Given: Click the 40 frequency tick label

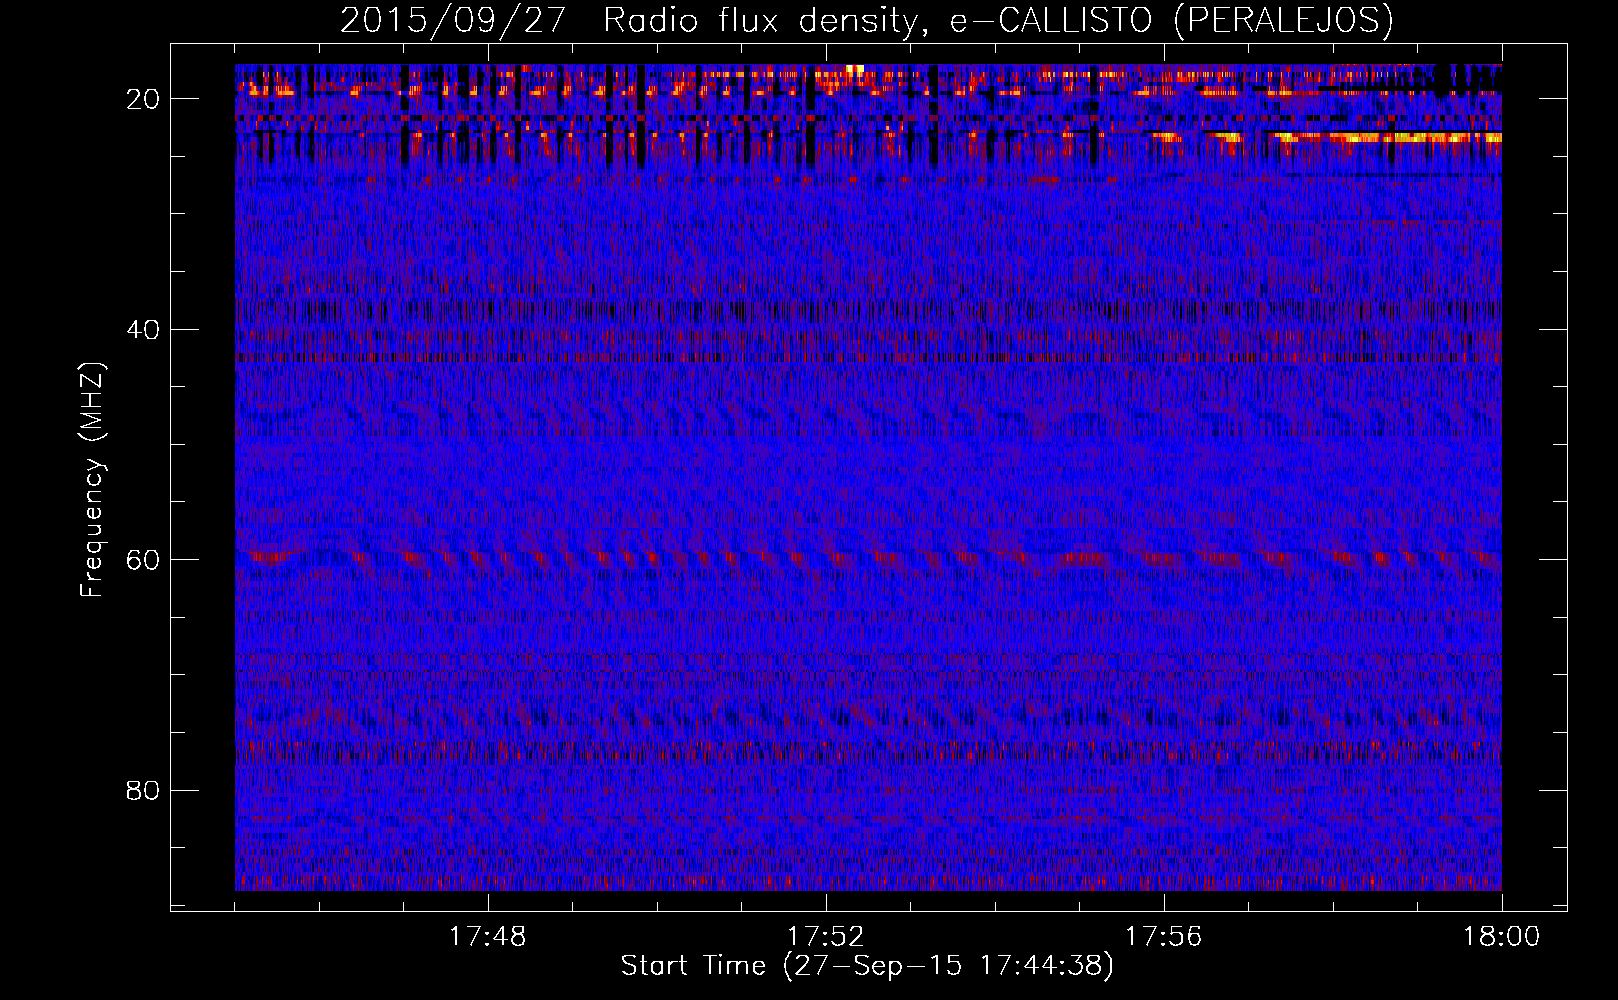Looking at the screenshot, I should point(144,329).
